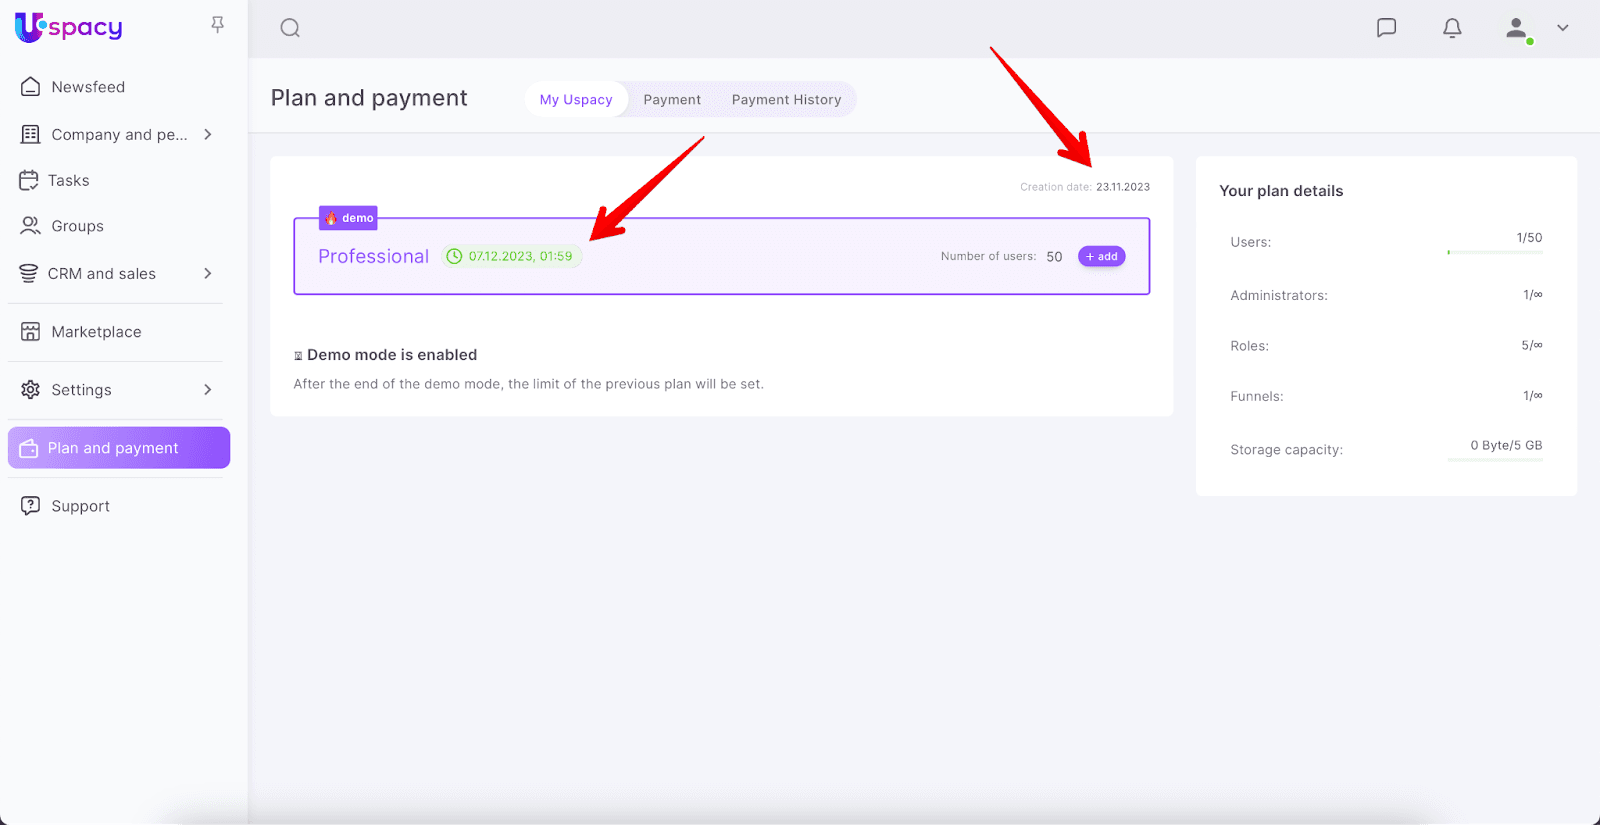
Task: Open Newsfeed from the sidebar
Action: [88, 87]
